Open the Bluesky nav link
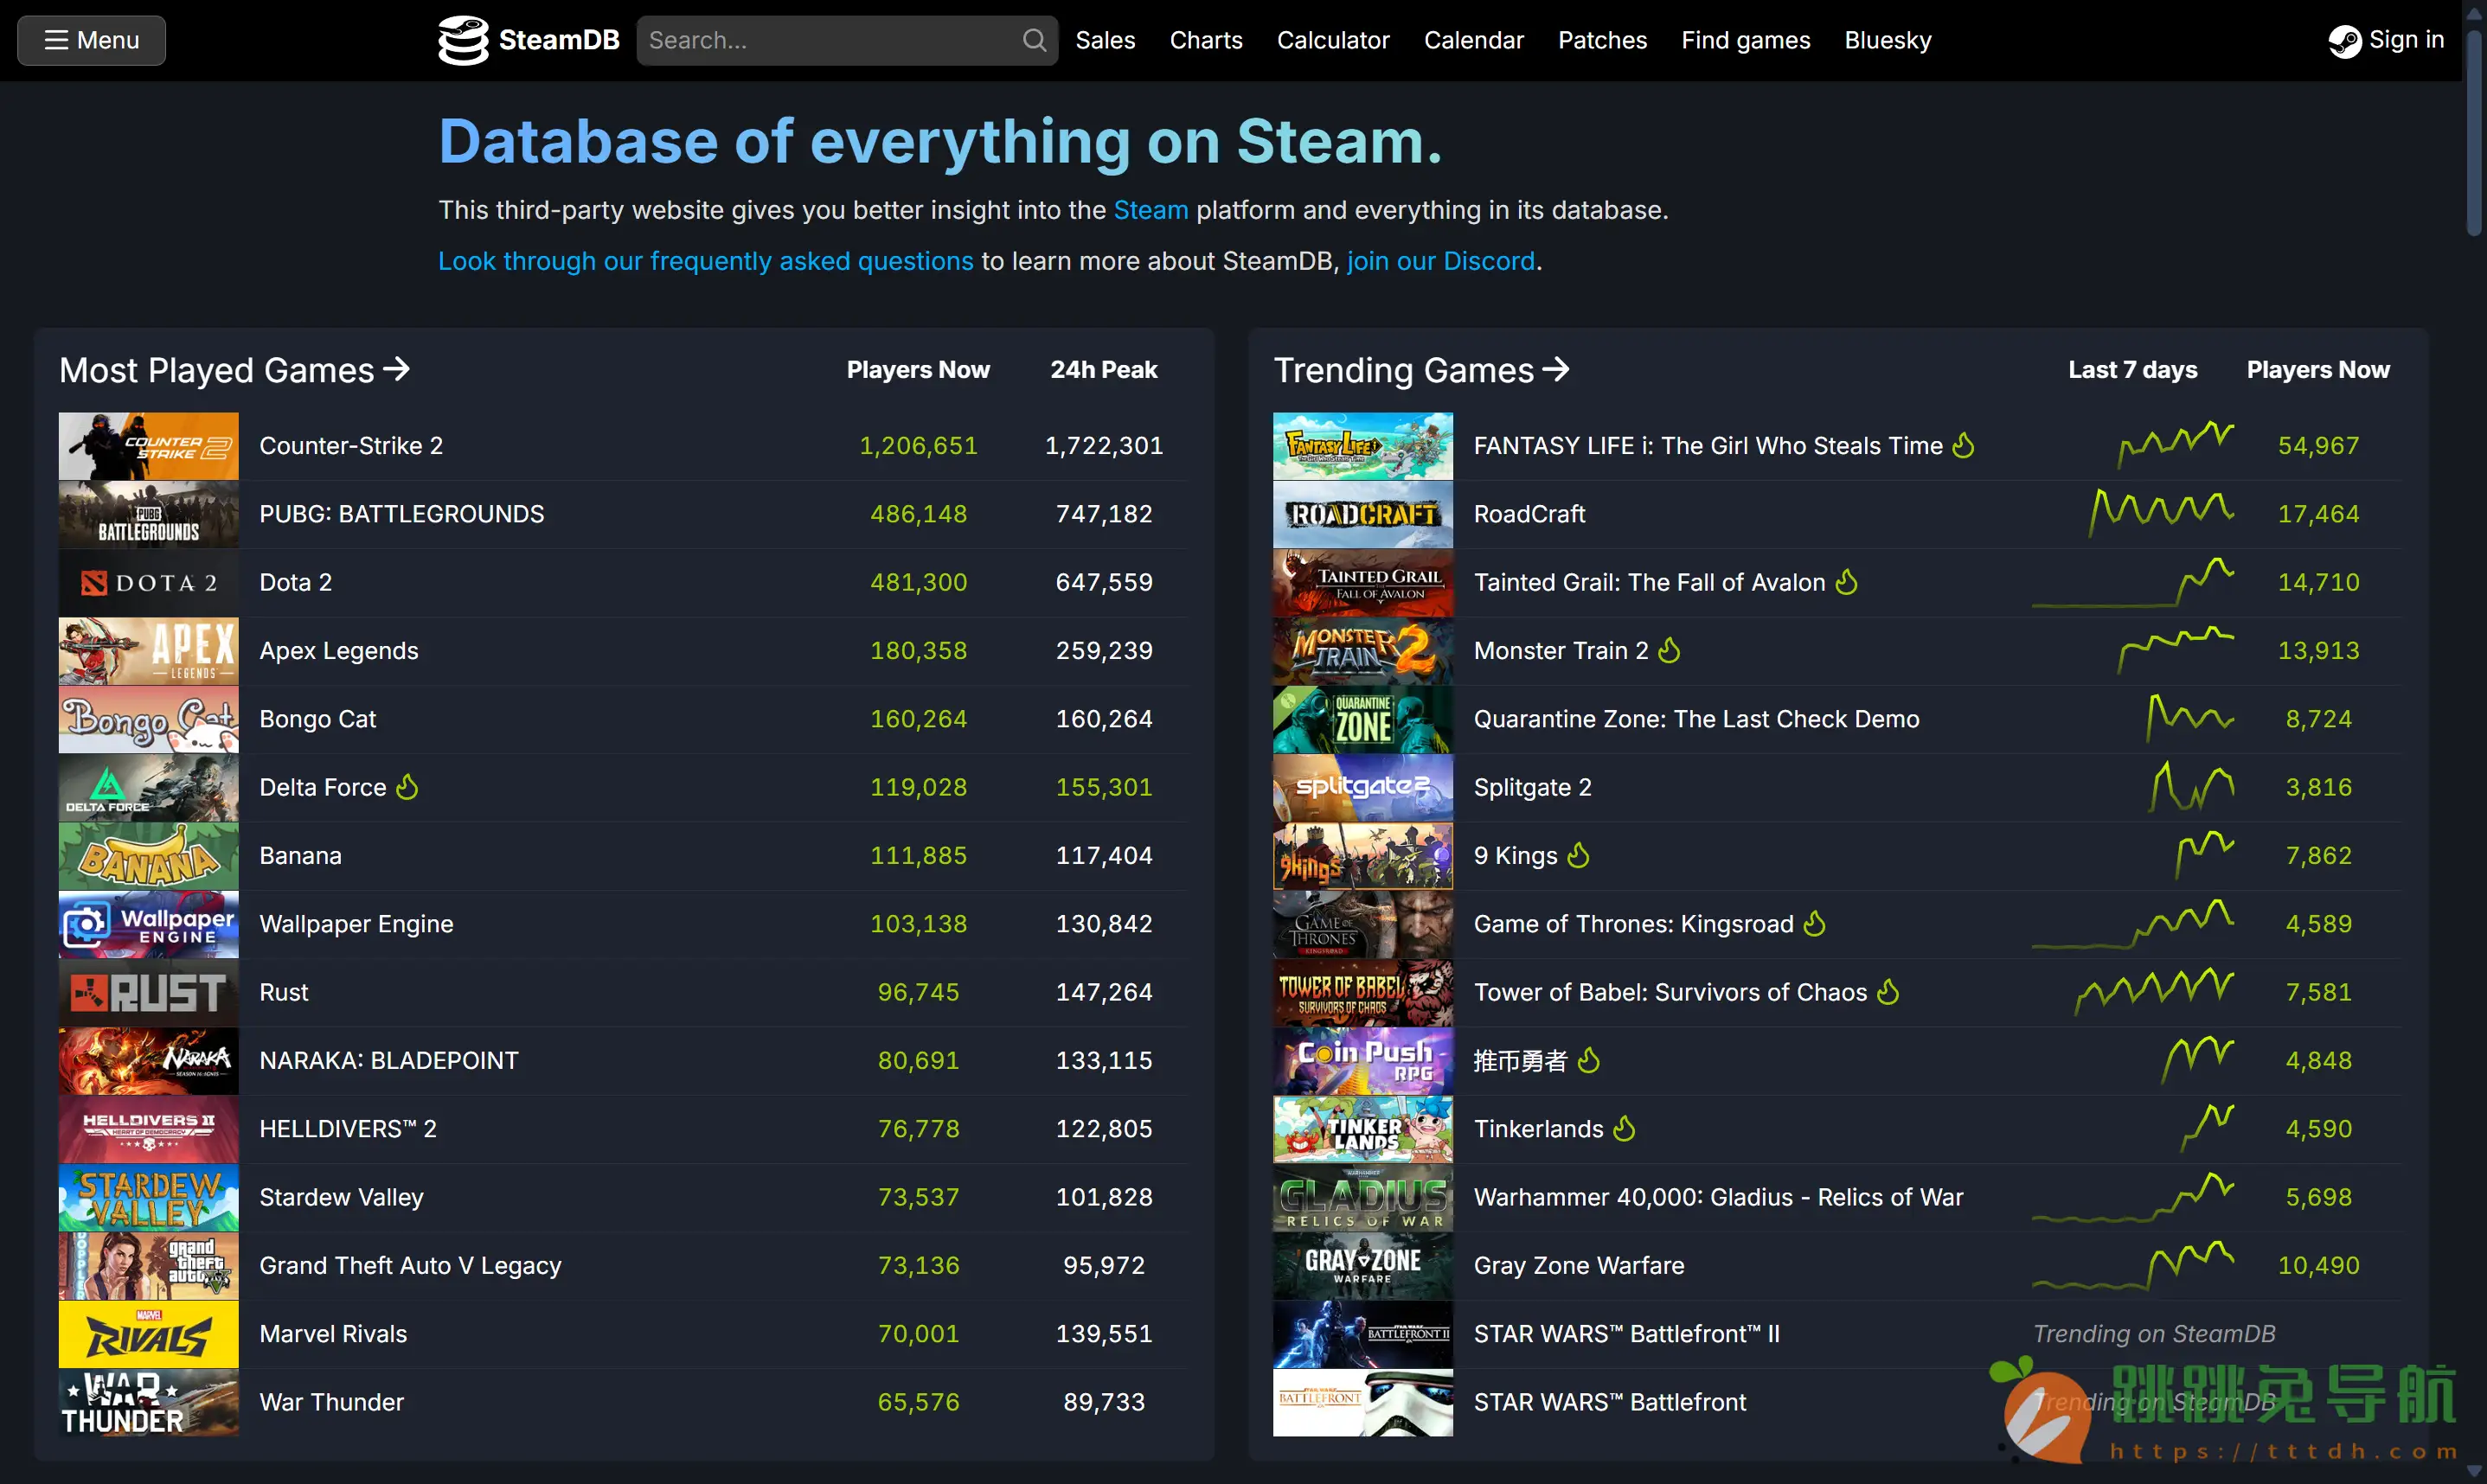 [x=1887, y=40]
